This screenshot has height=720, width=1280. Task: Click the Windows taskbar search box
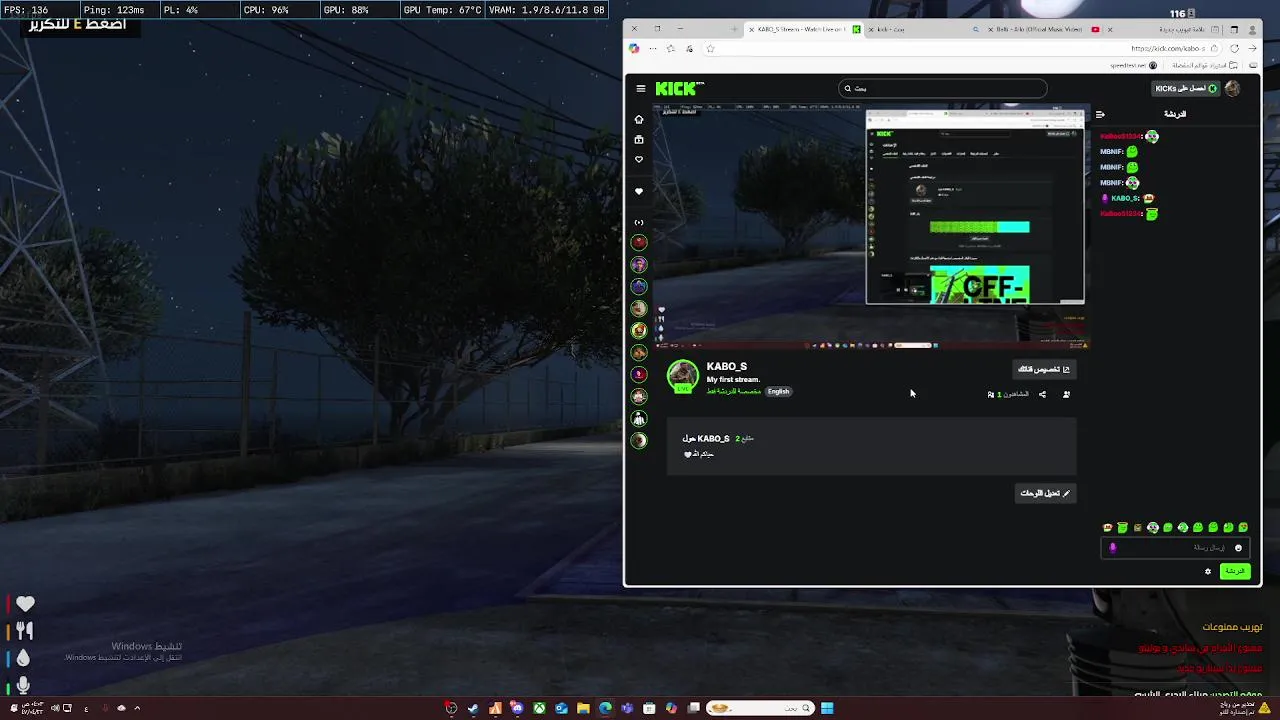pos(759,708)
